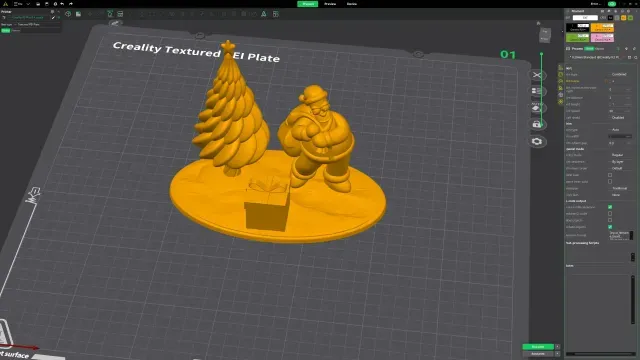Click the Arrange objects toolbar icon
This screenshot has width=640, height=360.
point(120,14)
